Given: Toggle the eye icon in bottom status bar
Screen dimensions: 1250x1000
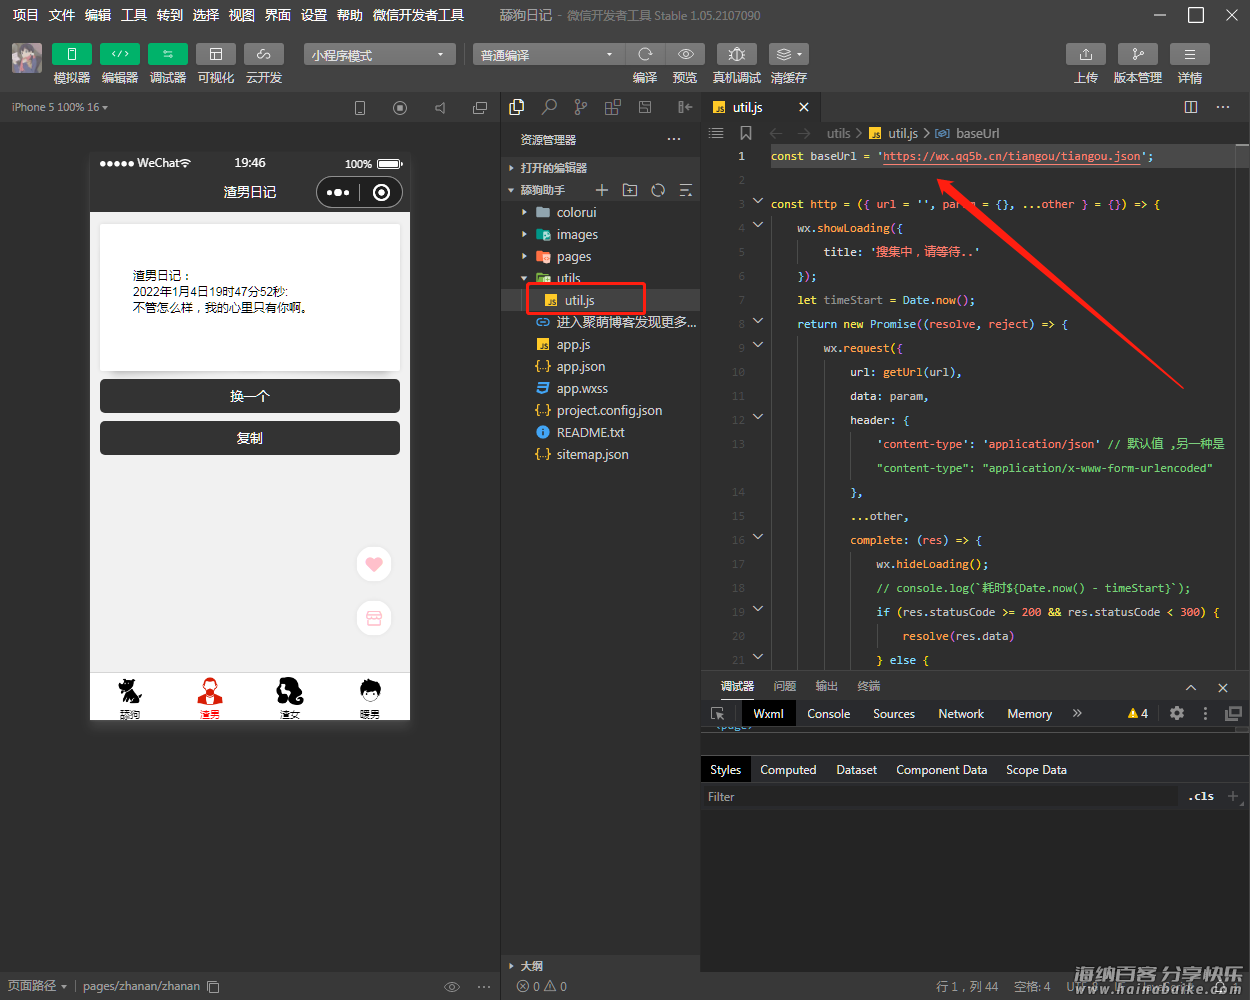Looking at the screenshot, I should [x=452, y=986].
